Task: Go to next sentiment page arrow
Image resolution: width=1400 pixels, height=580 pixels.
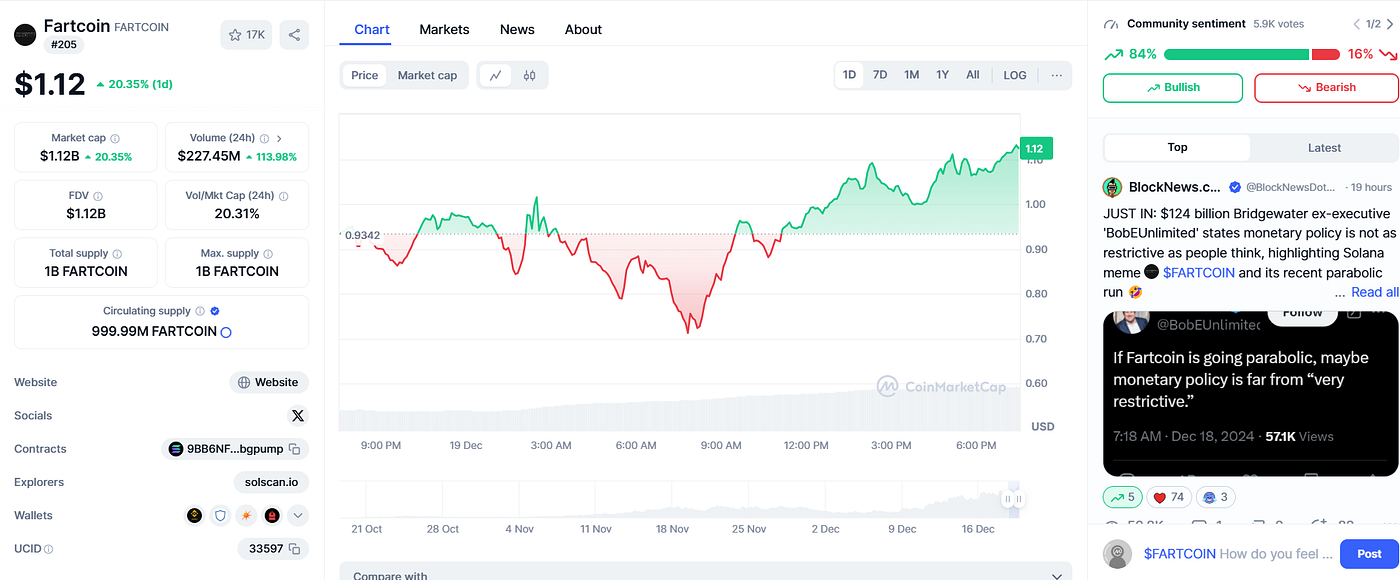Action: click(x=1390, y=24)
